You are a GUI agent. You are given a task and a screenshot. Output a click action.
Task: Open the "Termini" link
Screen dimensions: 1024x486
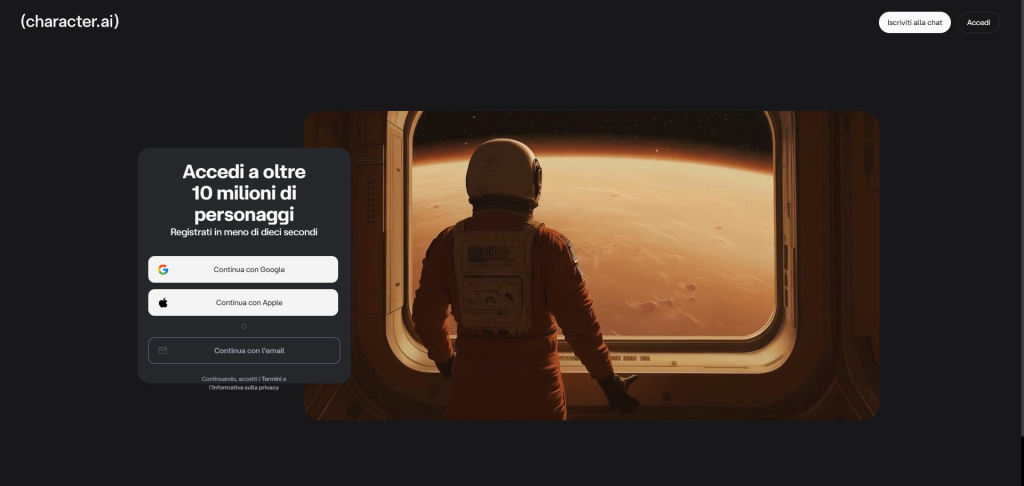pos(271,379)
